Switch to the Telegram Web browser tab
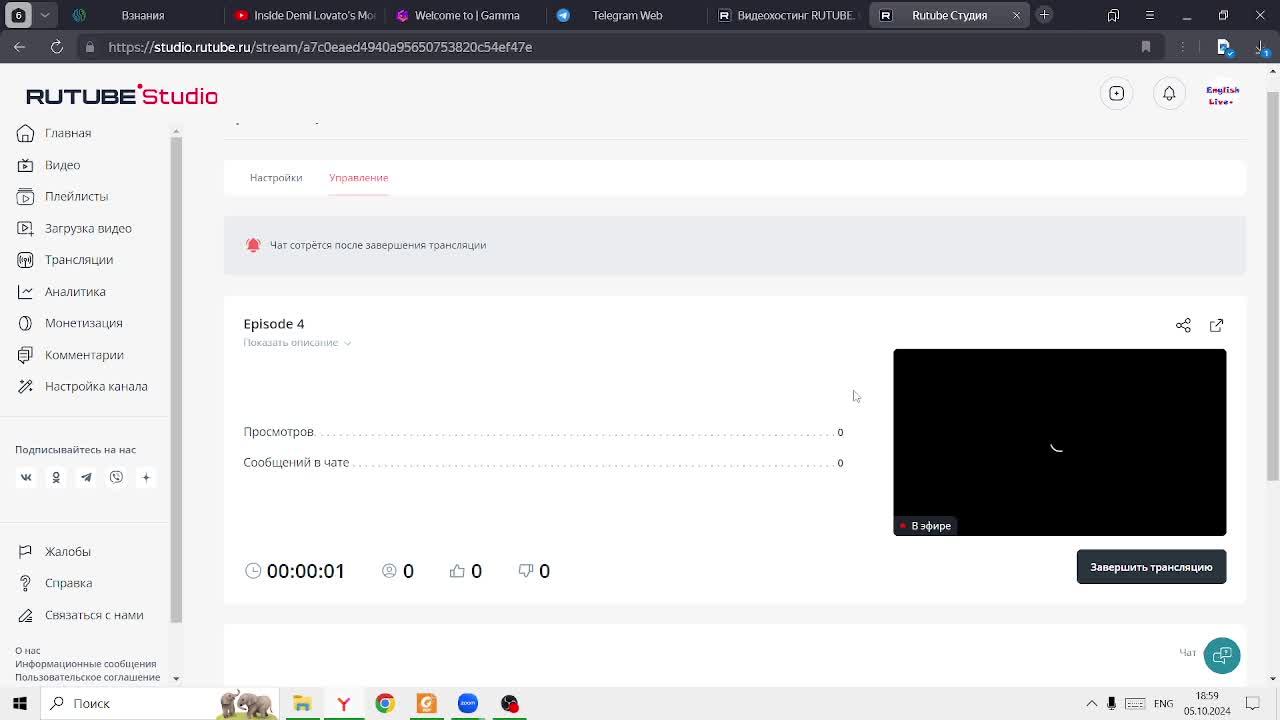1280x720 pixels. (x=627, y=15)
